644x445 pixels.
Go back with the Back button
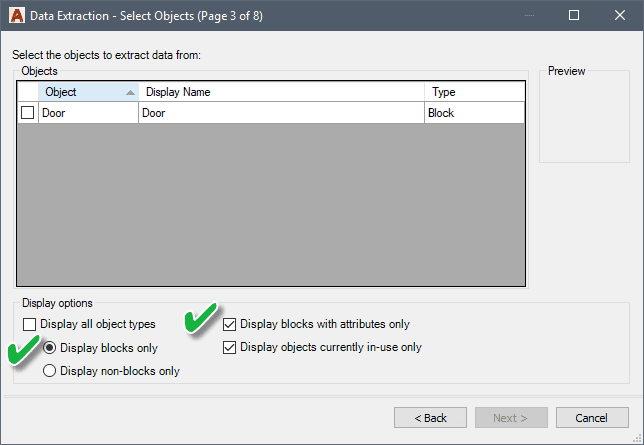[430, 417]
